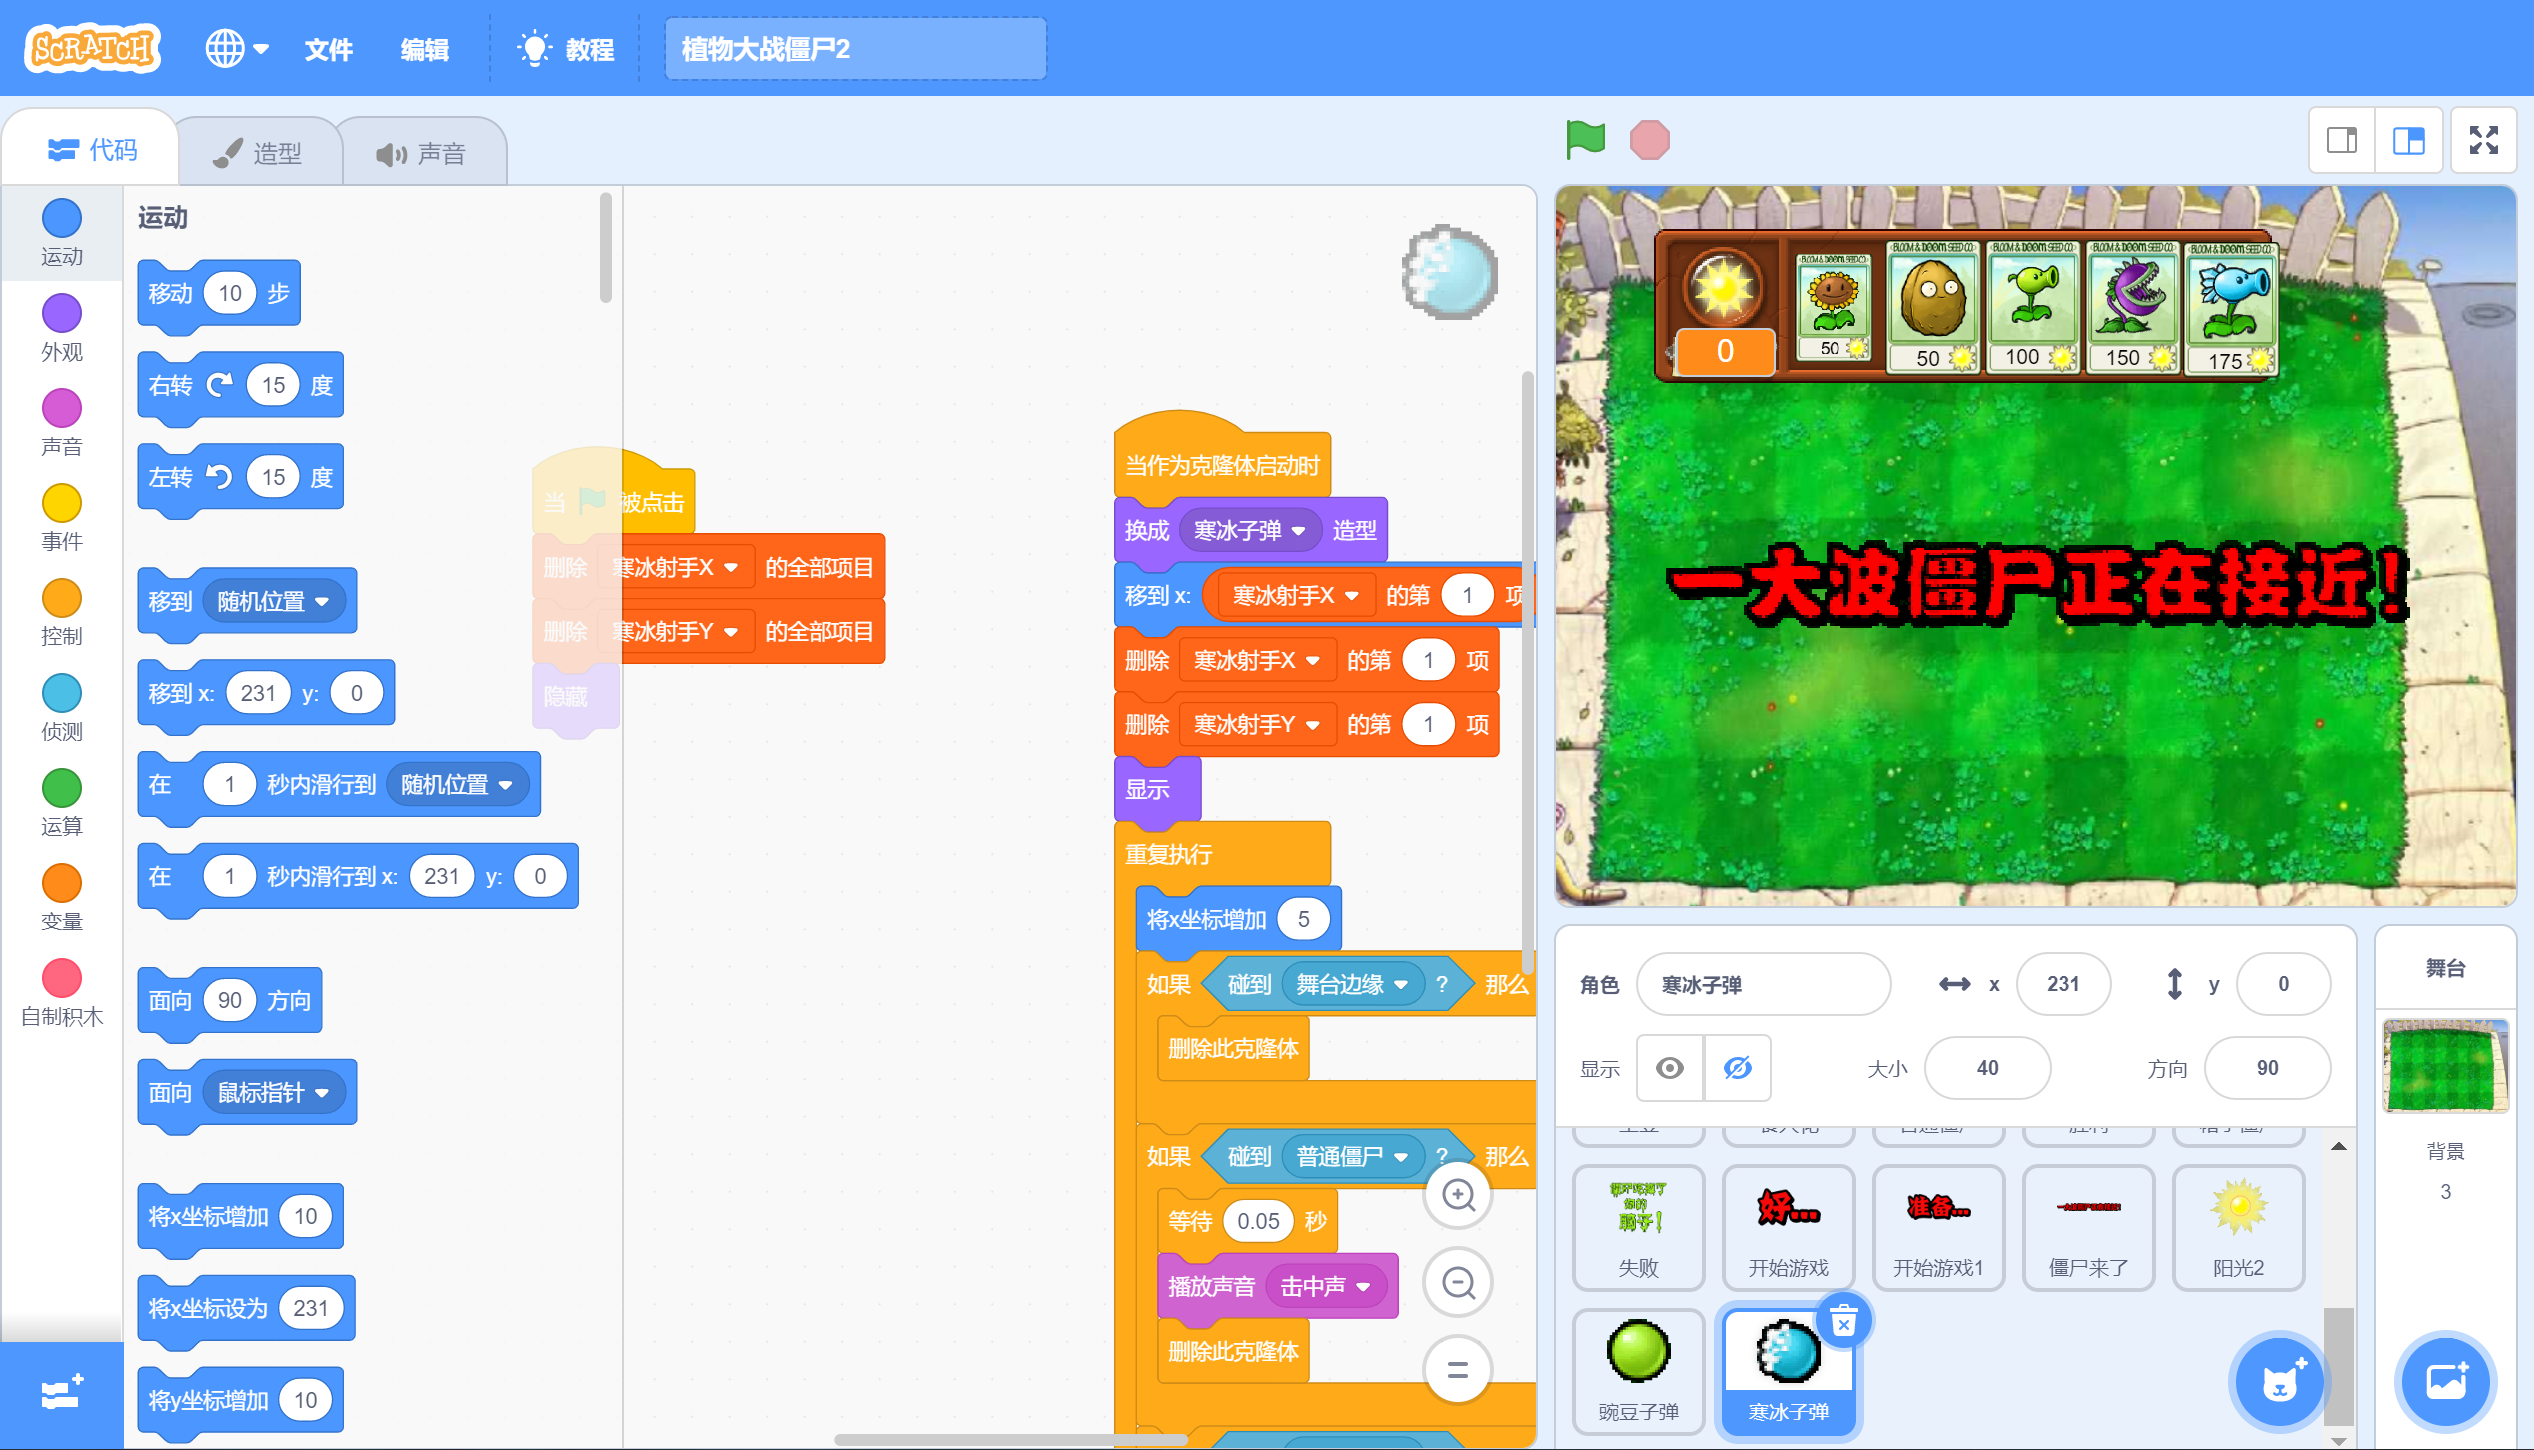This screenshot has width=2534, height=1450.
Task: Select the 开始游戏1 sprite
Action: (x=1938, y=1227)
